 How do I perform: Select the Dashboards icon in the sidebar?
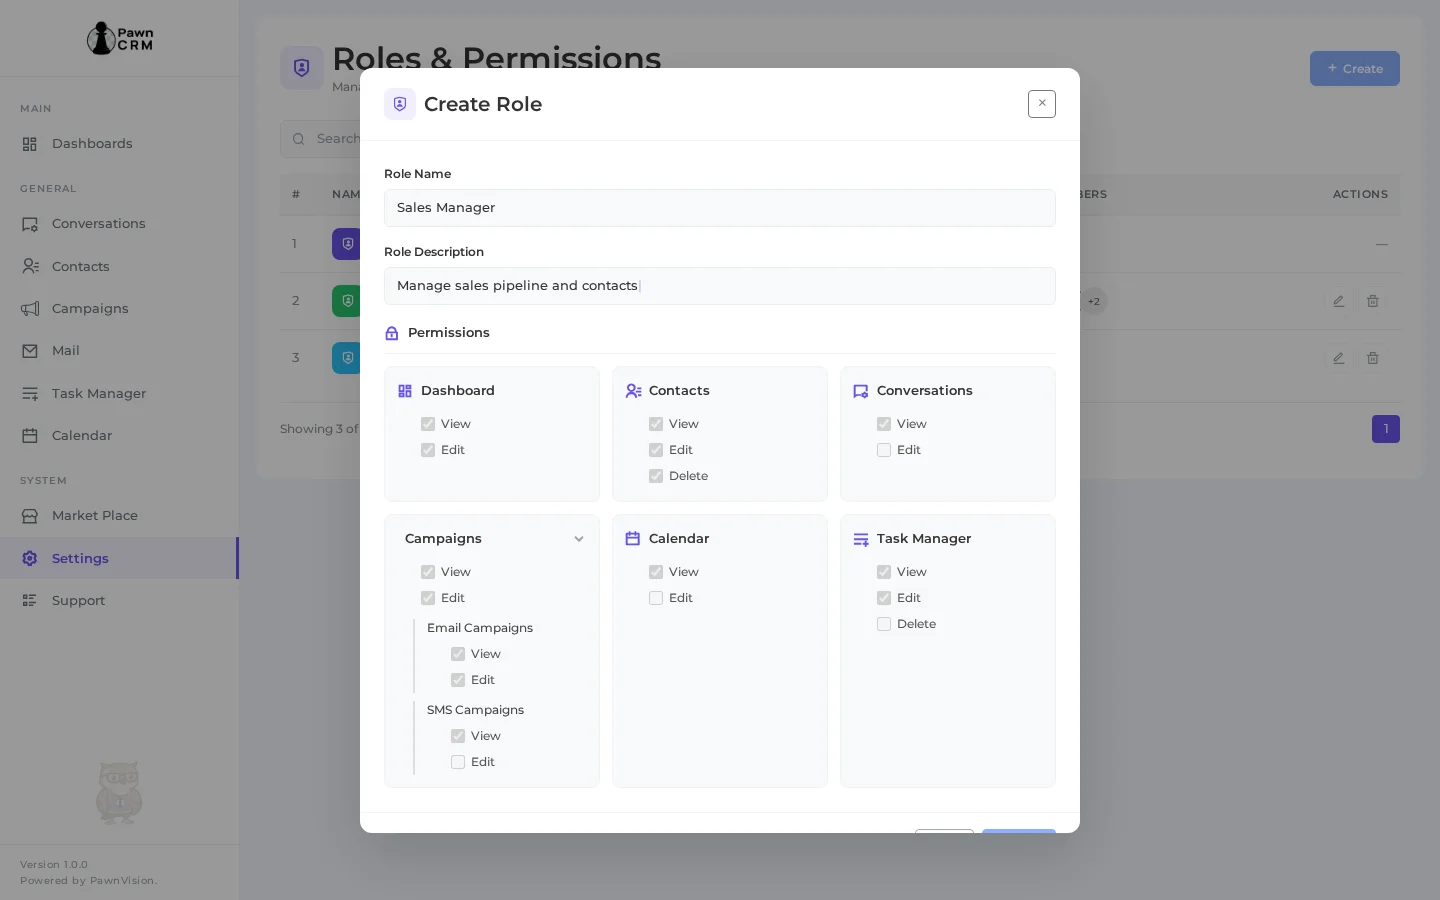pos(28,144)
